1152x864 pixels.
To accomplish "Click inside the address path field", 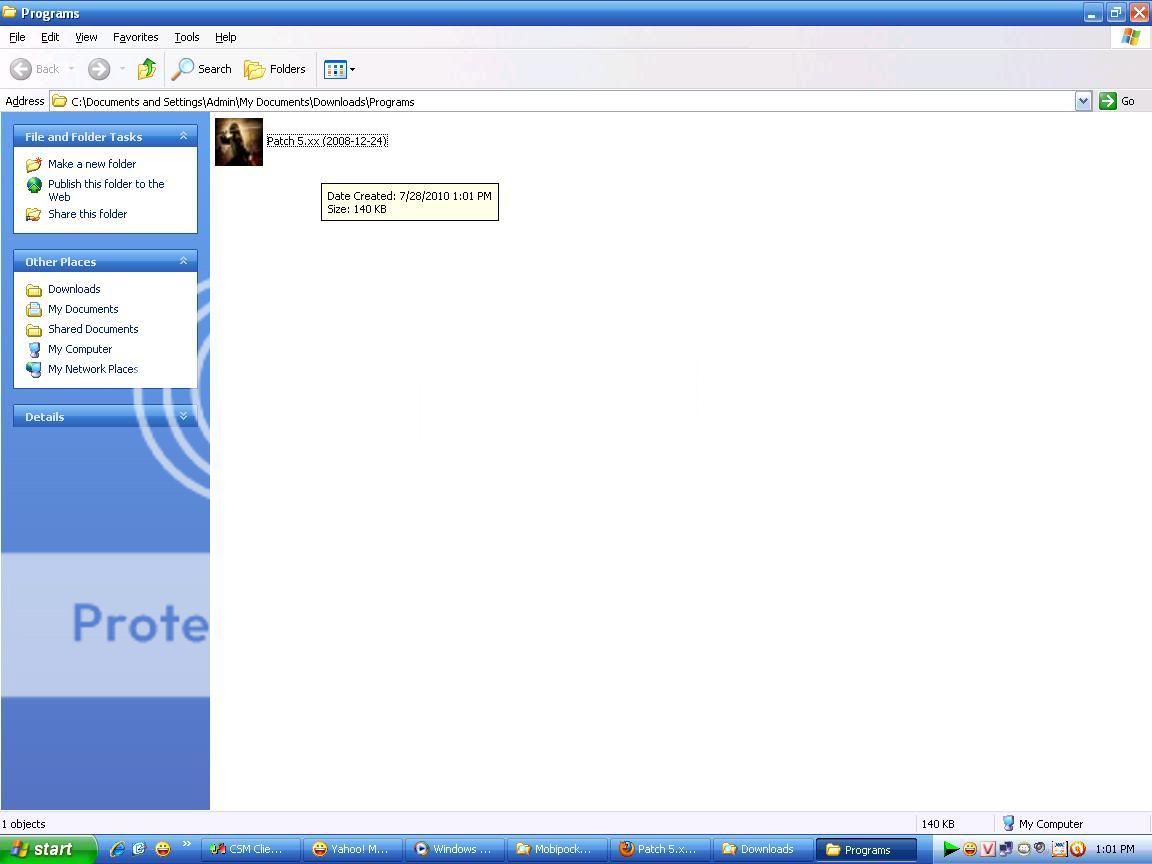I will pos(562,101).
